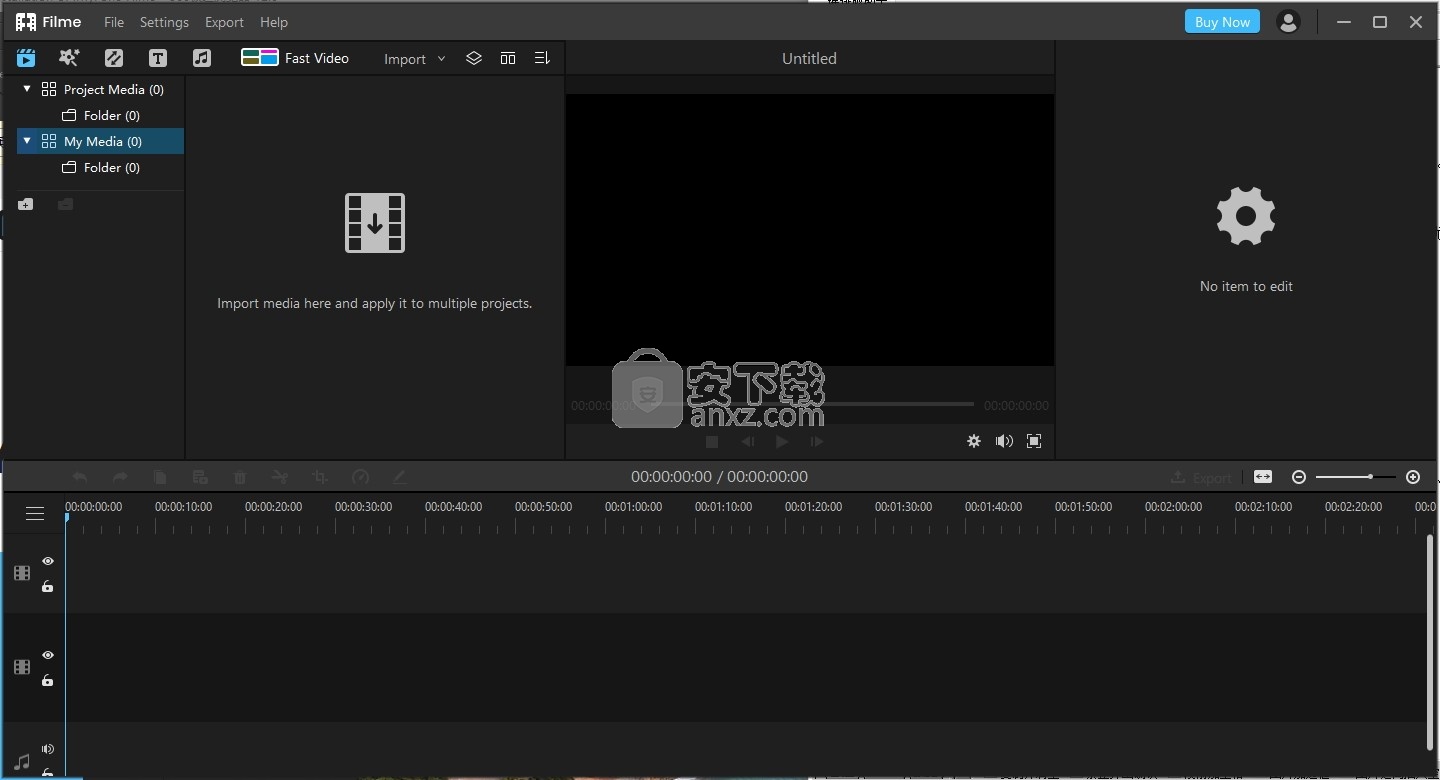This screenshot has width=1440, height=780.
Task: Click the timeline playhead marker
Action: coord(66,518)
